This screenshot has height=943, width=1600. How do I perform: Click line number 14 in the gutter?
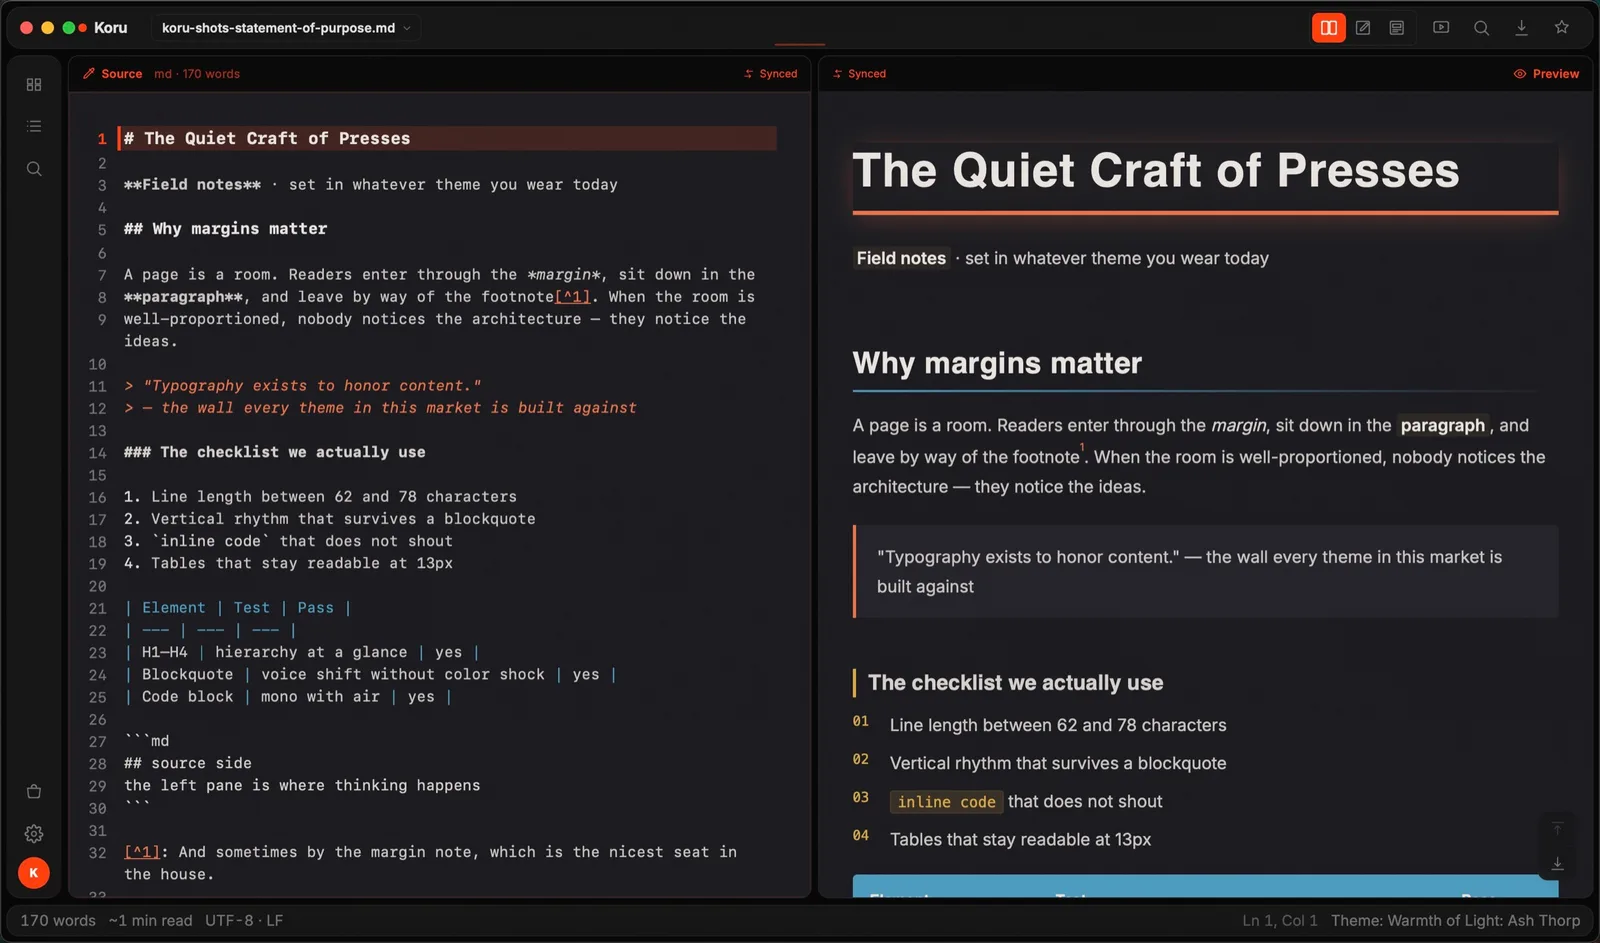pos(97,453)
